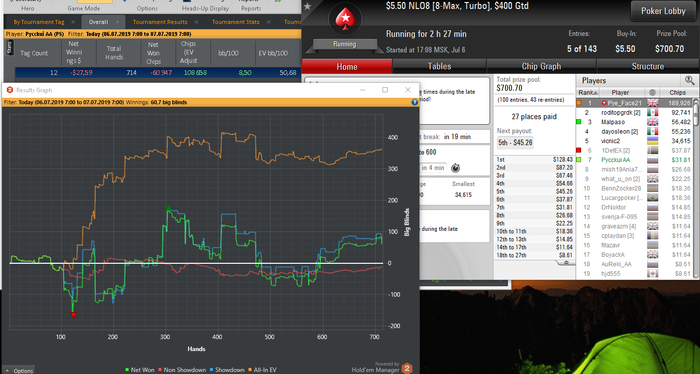Sort by Total Hands column header
The height and width of the screenshot is (374, 700).
click(114, 53)
